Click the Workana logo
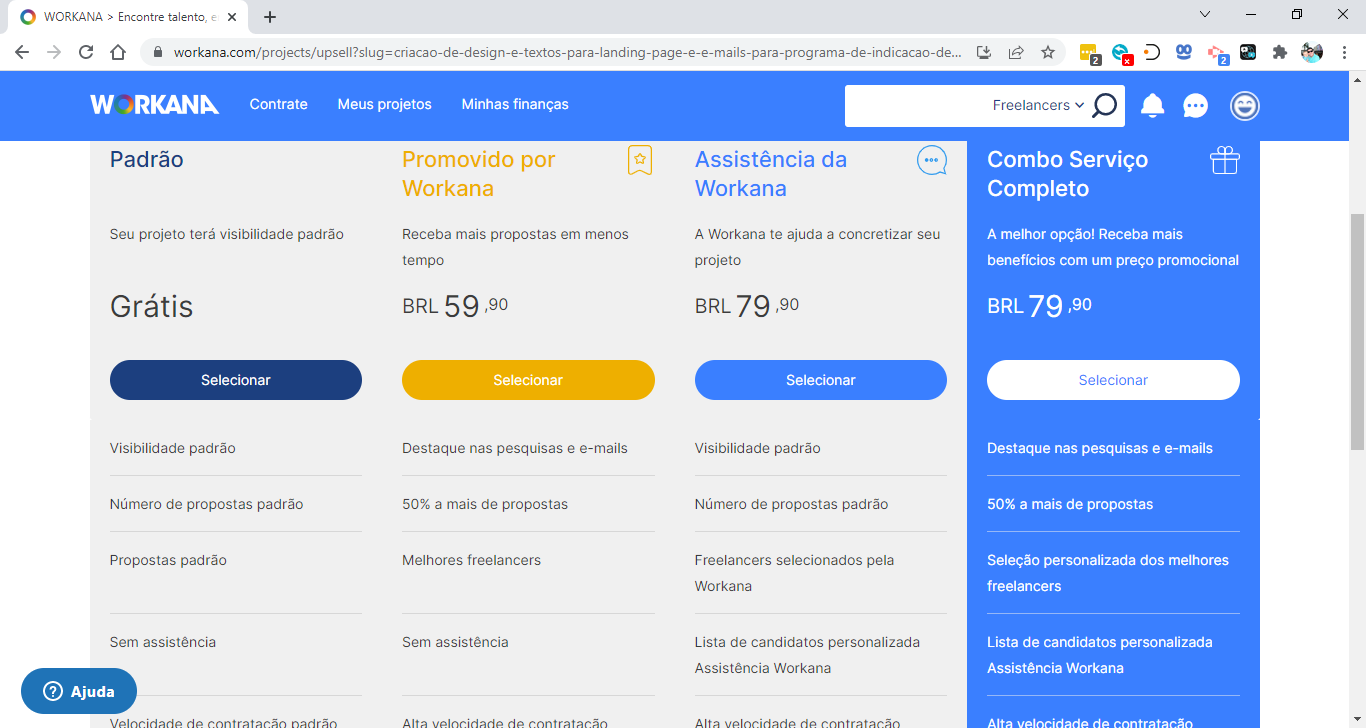The height and width of the screenshot is (728, 1366). click(154, 104)
